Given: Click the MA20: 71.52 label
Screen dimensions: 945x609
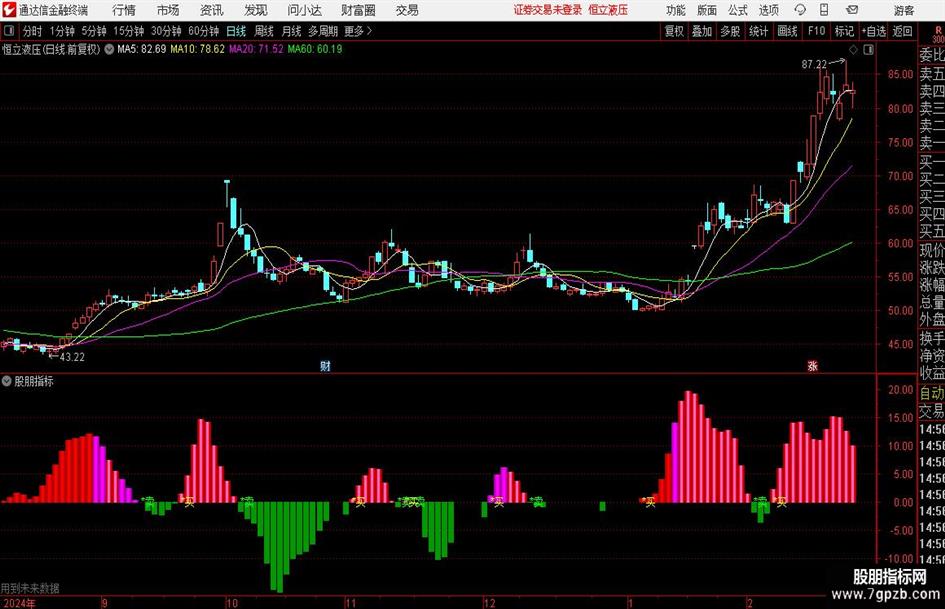Looking at the screenshot, I should (x=256, y=49).
